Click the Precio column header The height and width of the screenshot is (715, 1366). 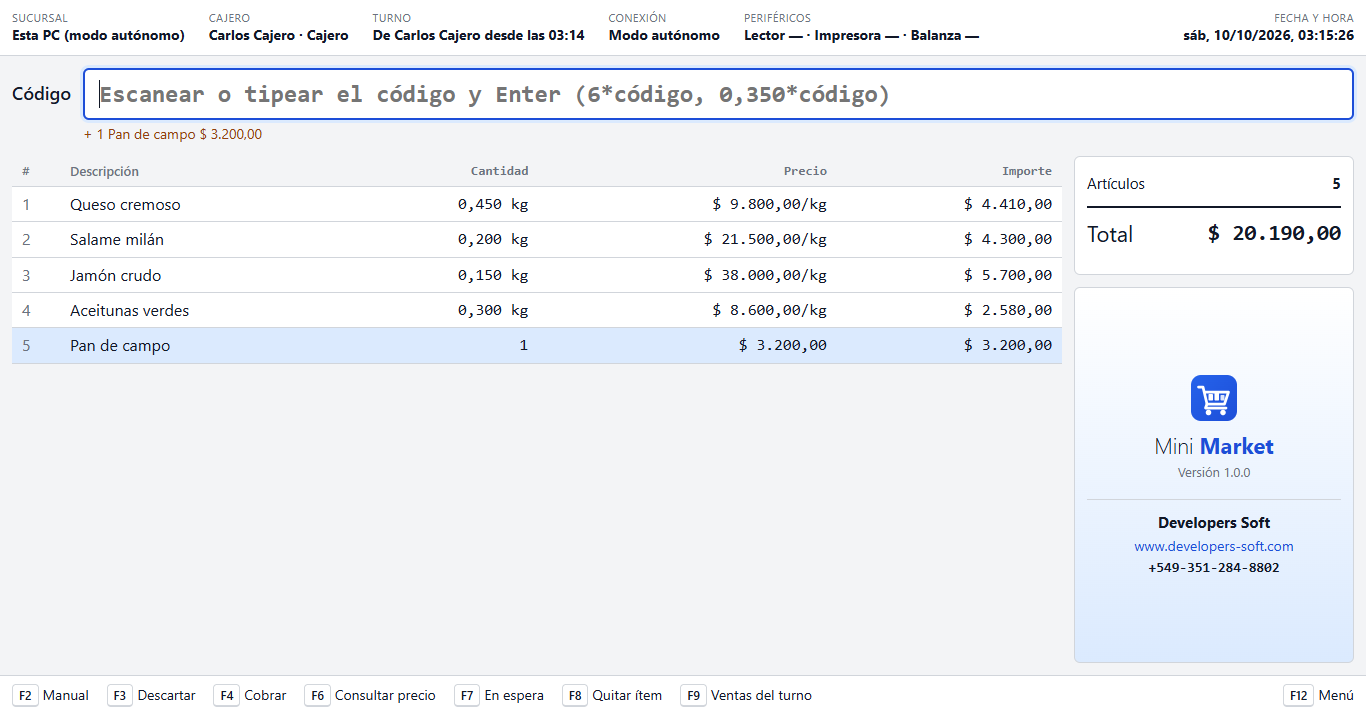coord(805,171)
